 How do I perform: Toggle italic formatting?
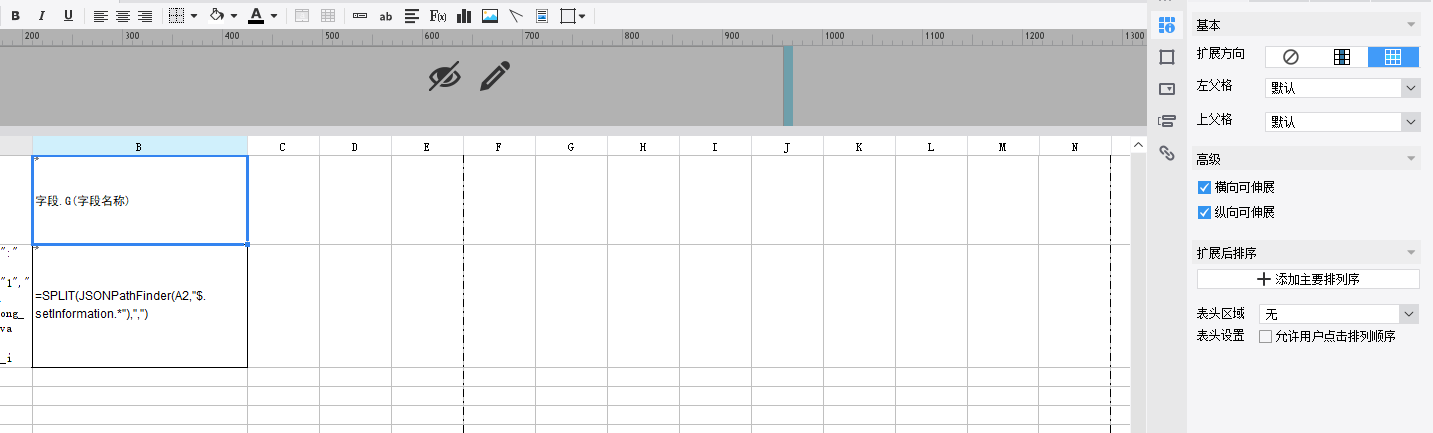[x=42, y=16]
